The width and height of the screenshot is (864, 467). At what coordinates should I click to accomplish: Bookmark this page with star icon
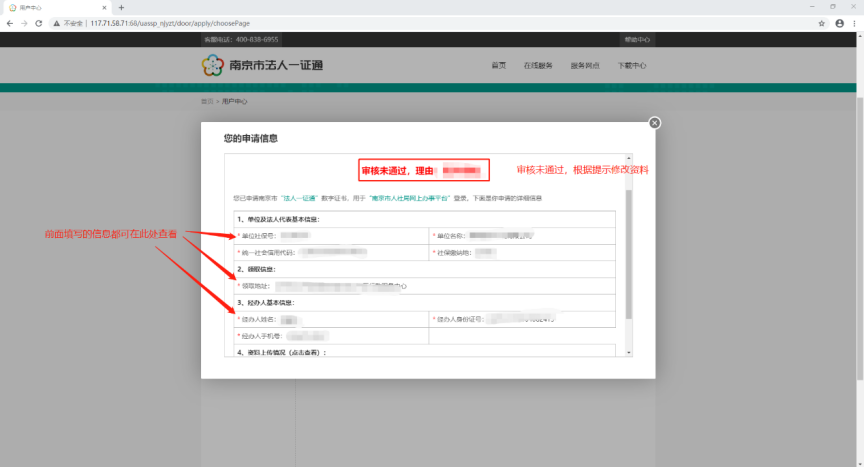point(821,22)
